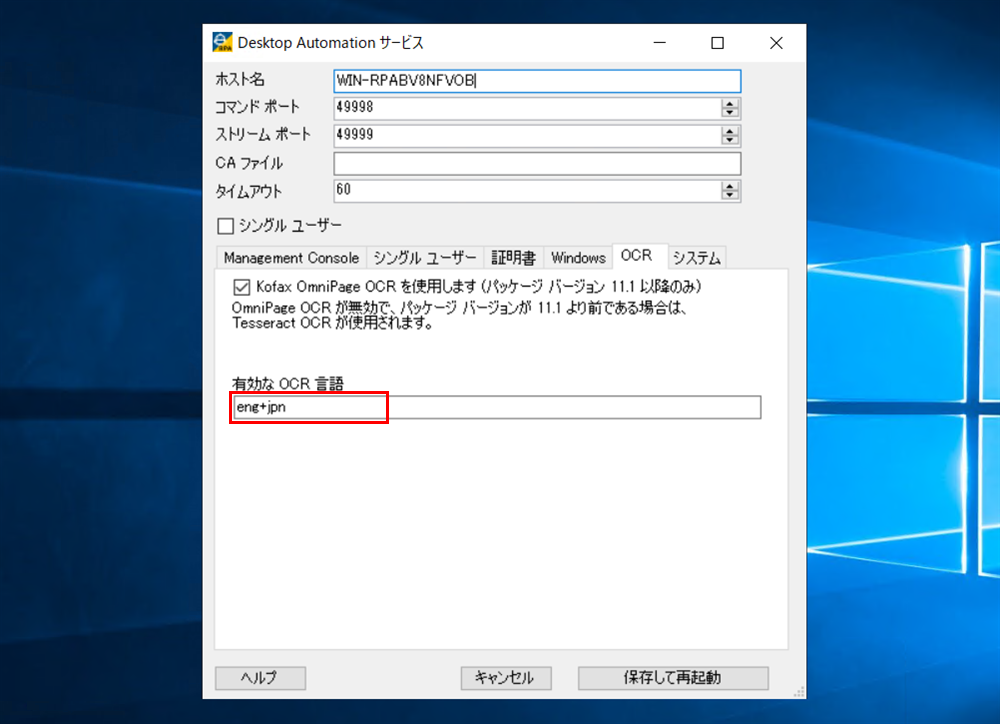The image size is (1000, 724).
Task: Focus the ホスト名 input field
Action: click(x=537, y=81)
